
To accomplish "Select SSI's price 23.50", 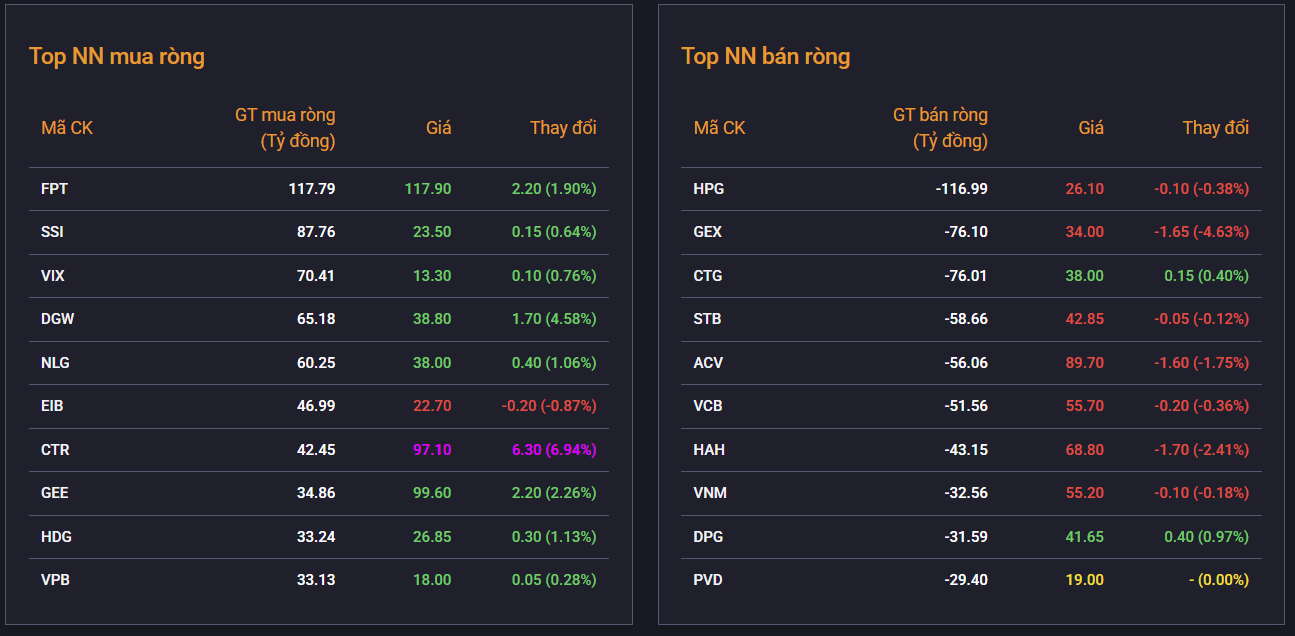I will (x=432, y=232).
